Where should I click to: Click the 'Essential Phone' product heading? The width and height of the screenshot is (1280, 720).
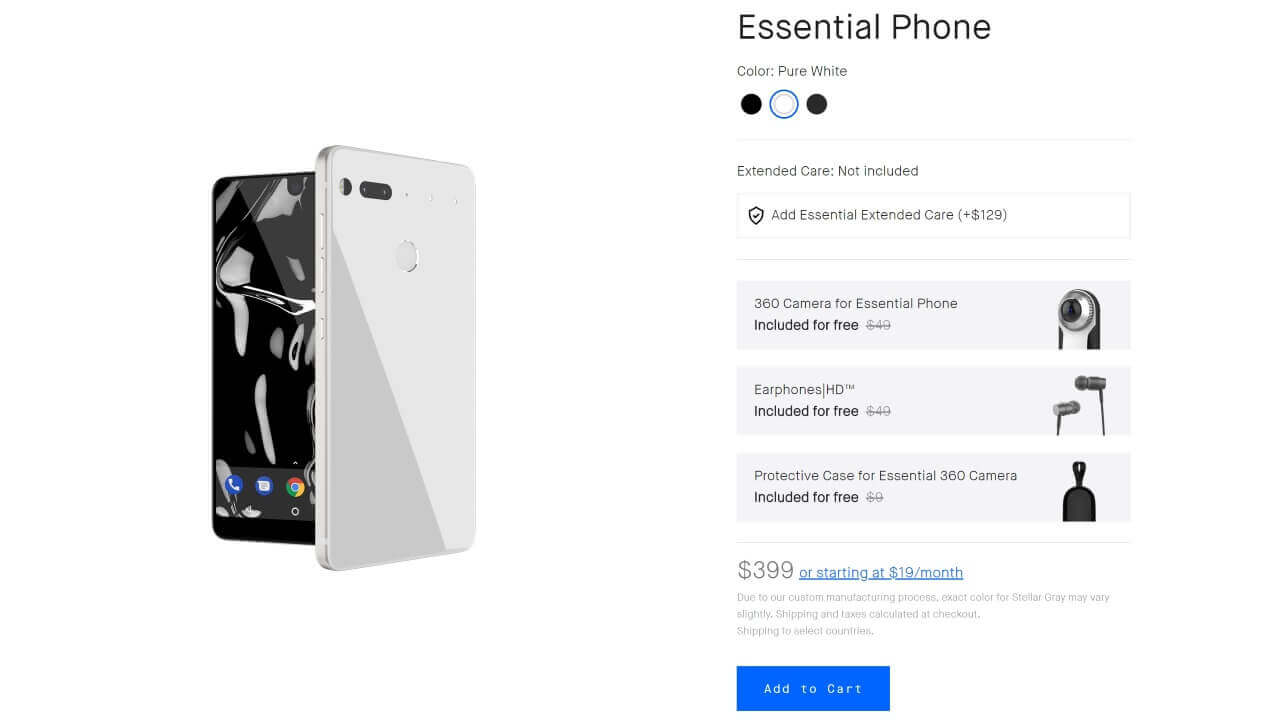(x=864, y=27)
